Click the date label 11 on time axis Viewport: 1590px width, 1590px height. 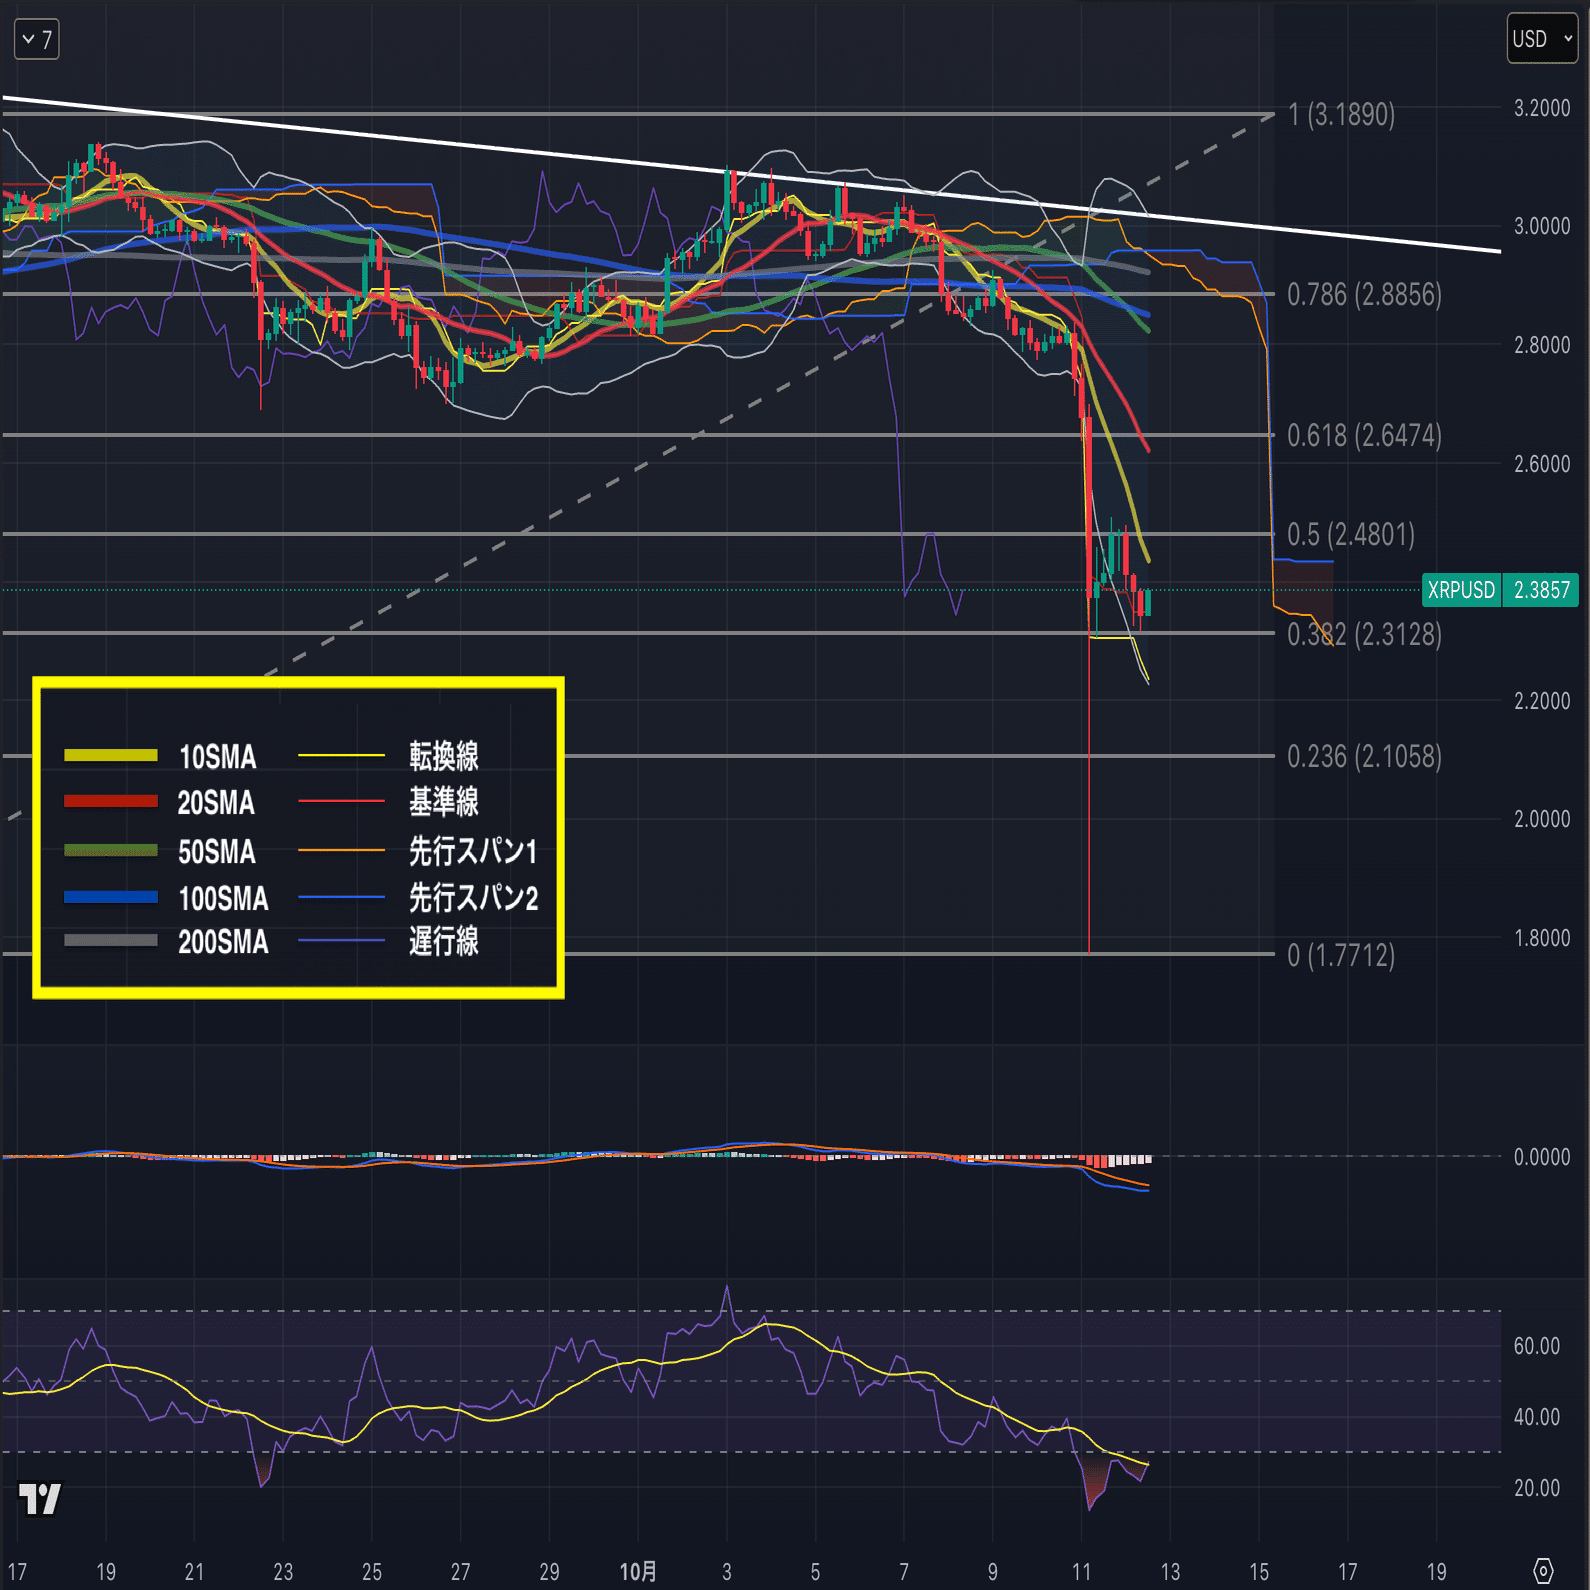pos(1081,1572)
